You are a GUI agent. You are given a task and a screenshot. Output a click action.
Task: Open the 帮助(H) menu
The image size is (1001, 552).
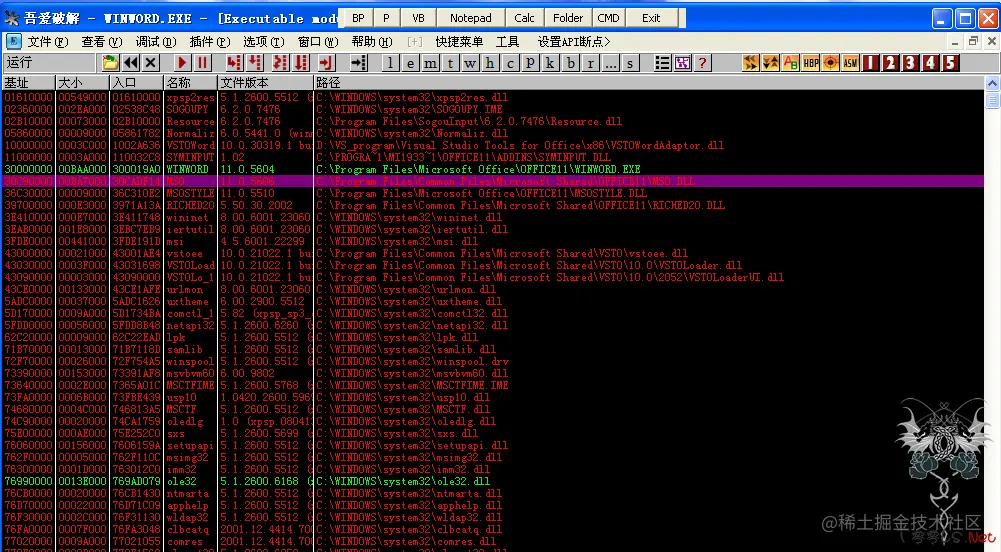(372, 41)
